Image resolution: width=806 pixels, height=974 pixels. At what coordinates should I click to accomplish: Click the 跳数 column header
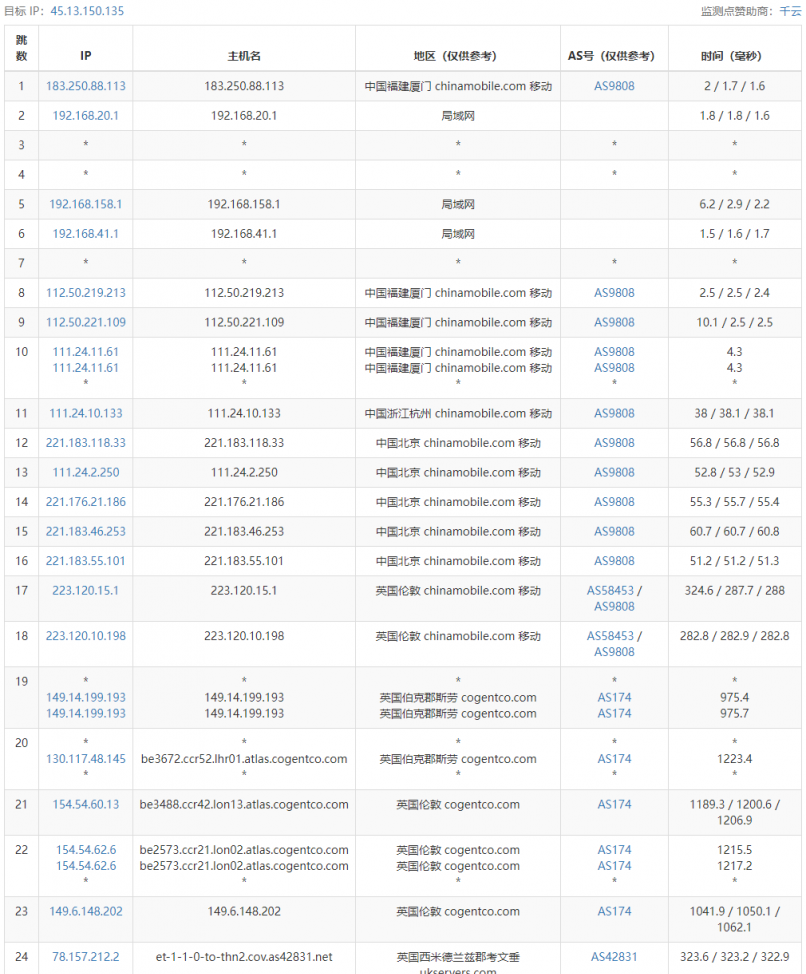(x=22, y=48)
